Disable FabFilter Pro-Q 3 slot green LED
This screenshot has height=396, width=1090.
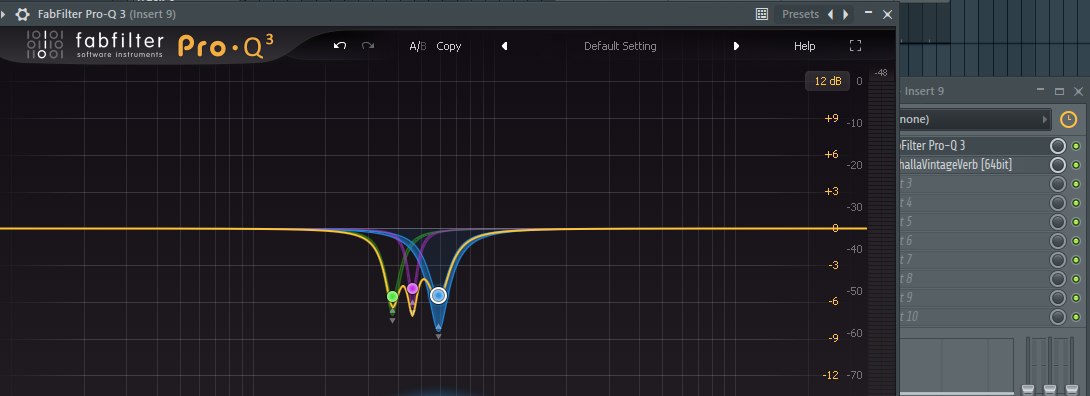coord(1076,146)
